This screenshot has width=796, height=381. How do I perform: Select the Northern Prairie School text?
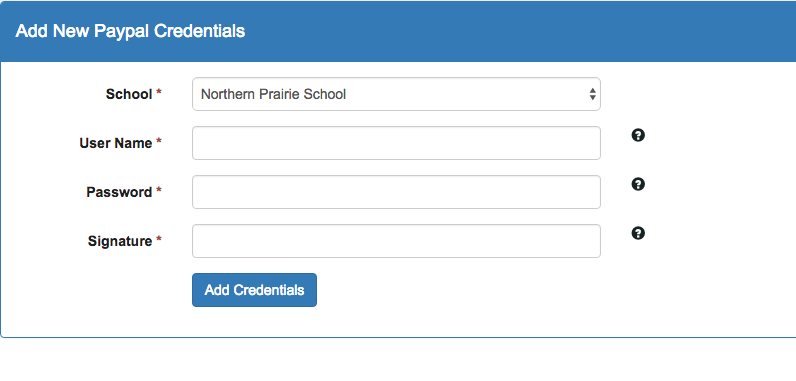point(273,94)
